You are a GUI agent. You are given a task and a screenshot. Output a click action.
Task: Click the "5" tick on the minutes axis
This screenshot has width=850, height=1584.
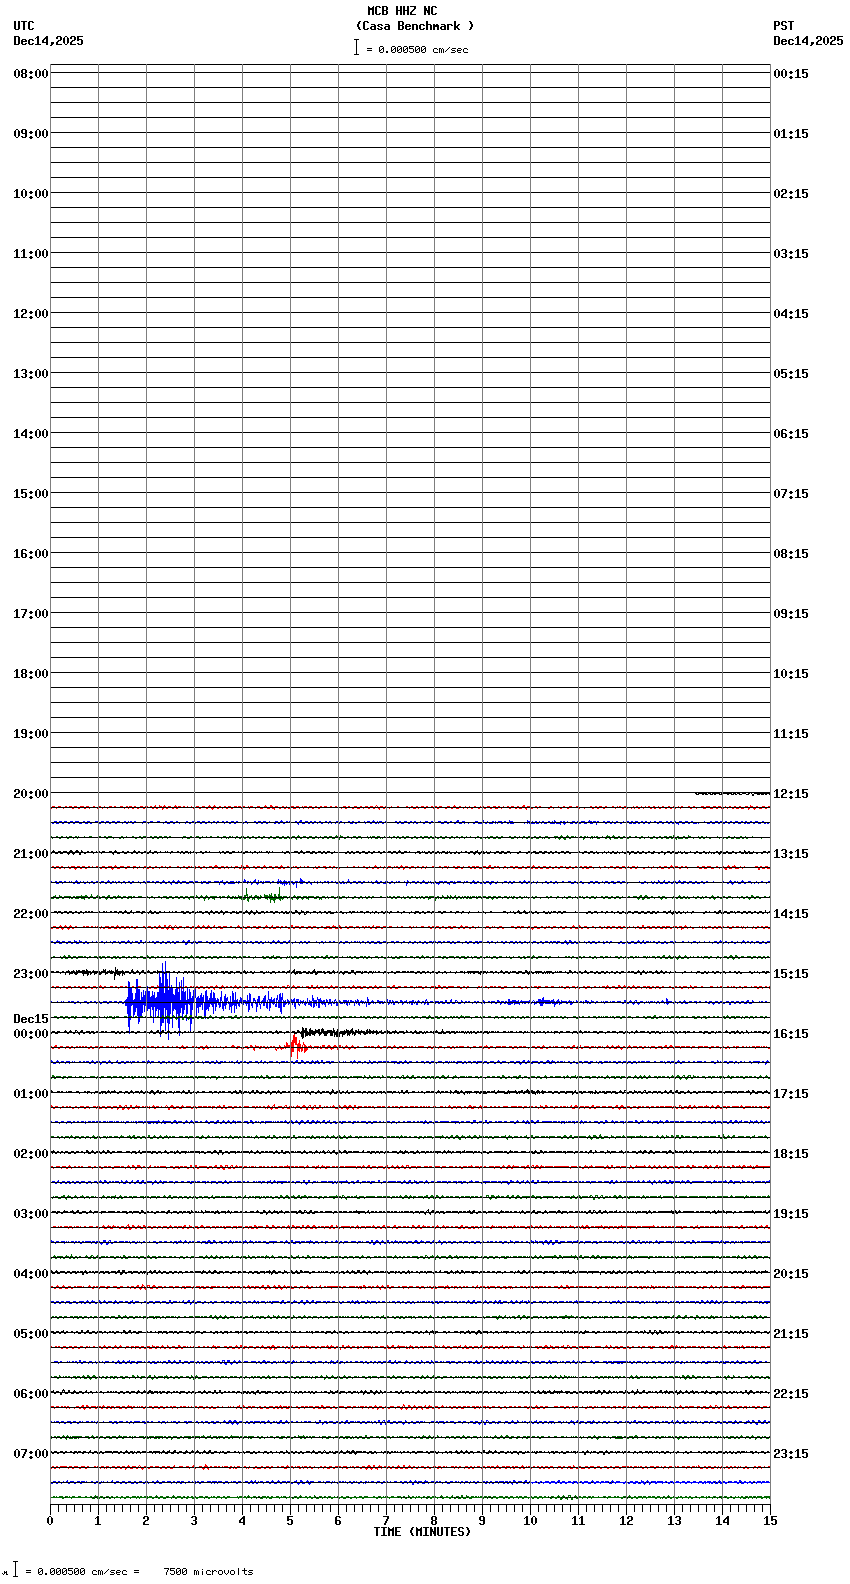(x=290, y=1521)
